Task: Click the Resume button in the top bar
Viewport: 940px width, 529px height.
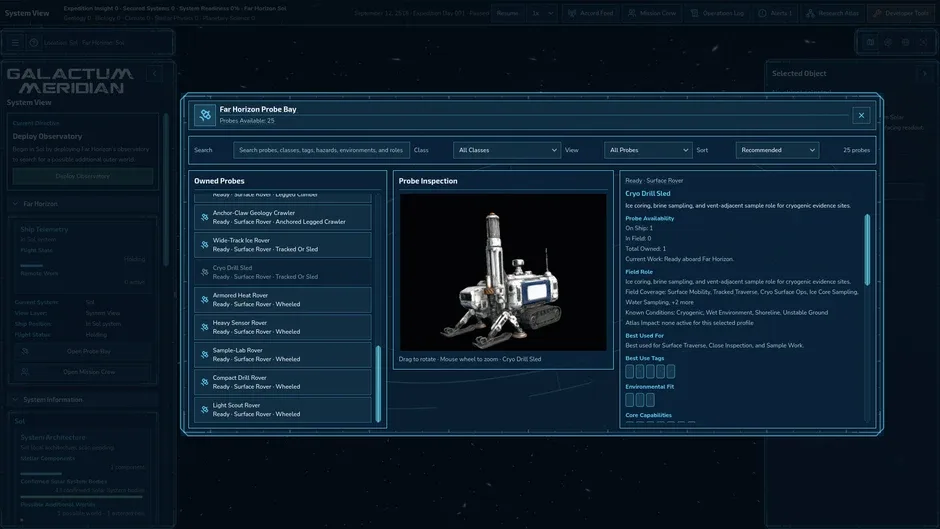Action: click(x=507, y=13)
